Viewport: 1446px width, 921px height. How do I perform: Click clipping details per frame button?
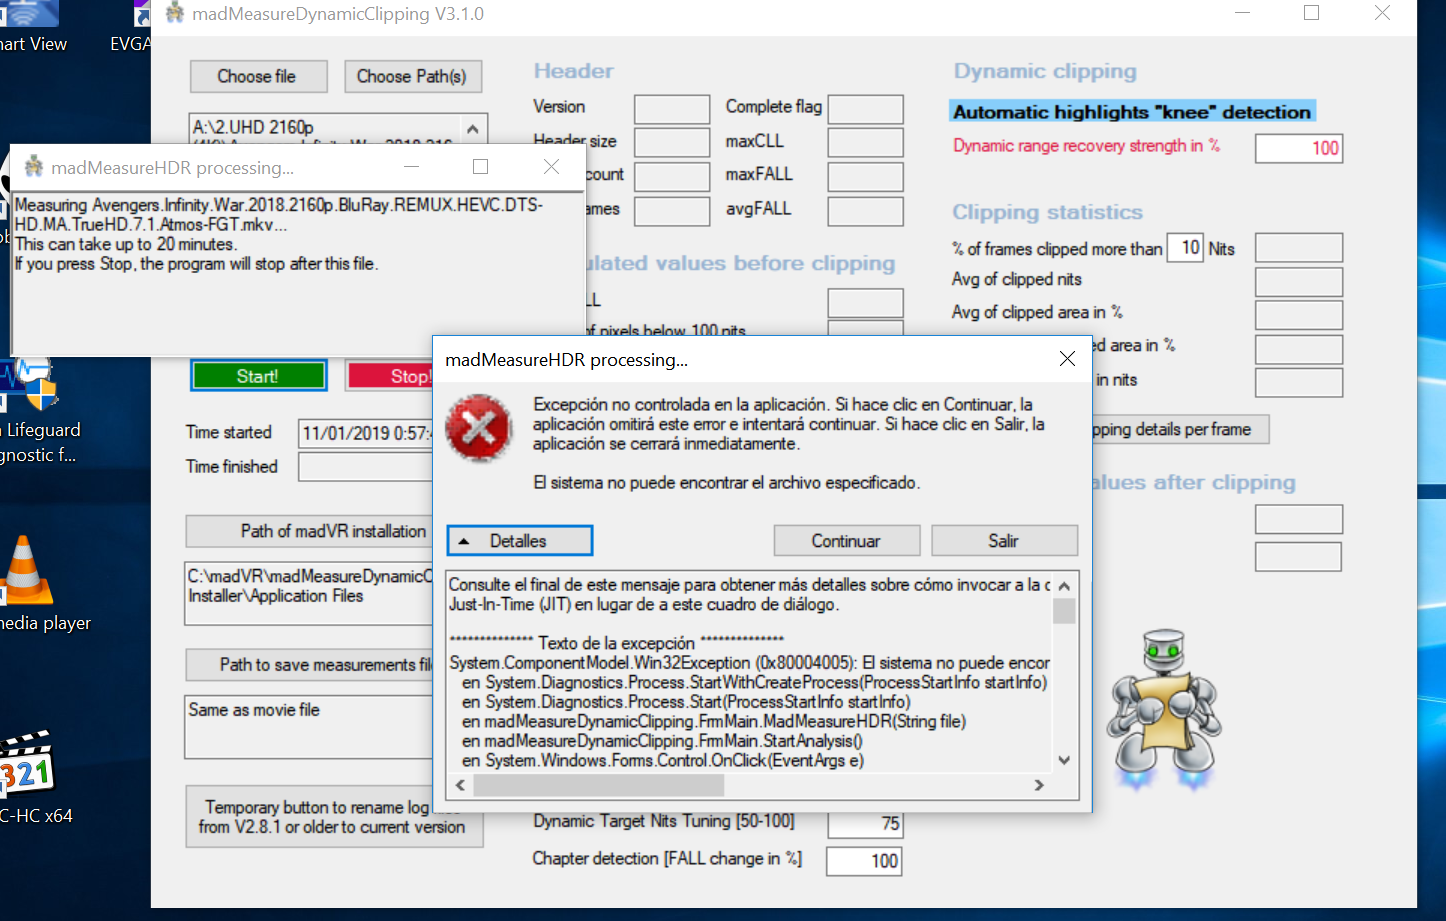(1180, 430)
